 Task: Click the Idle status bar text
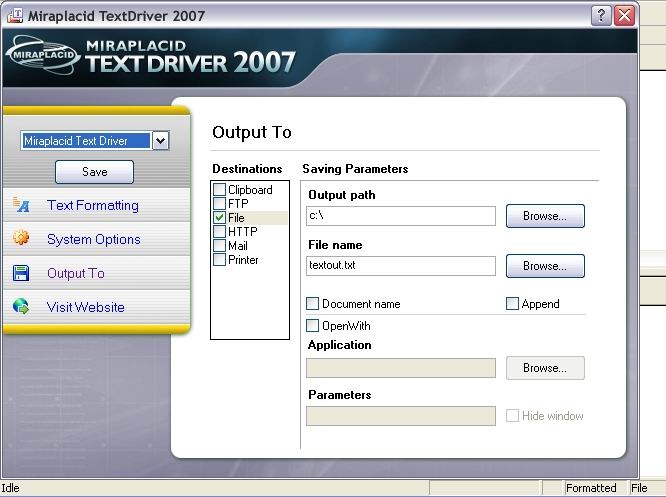tap(10, 488)
